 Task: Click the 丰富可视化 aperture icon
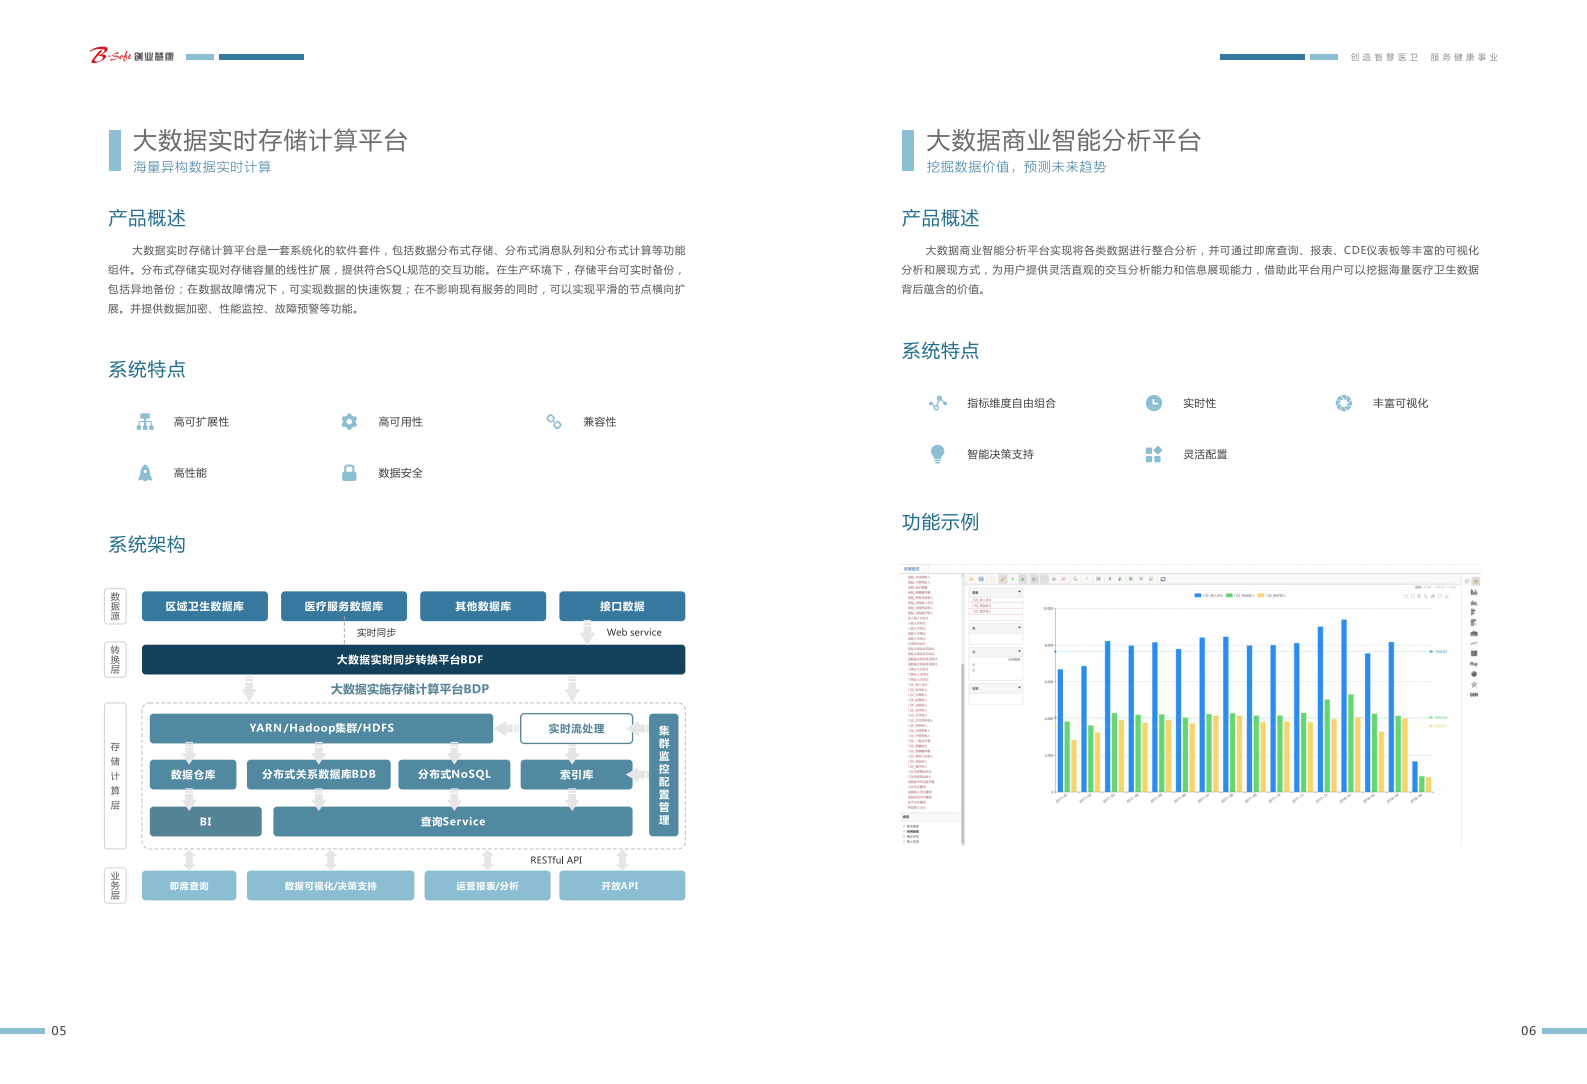click(1344, 403)
